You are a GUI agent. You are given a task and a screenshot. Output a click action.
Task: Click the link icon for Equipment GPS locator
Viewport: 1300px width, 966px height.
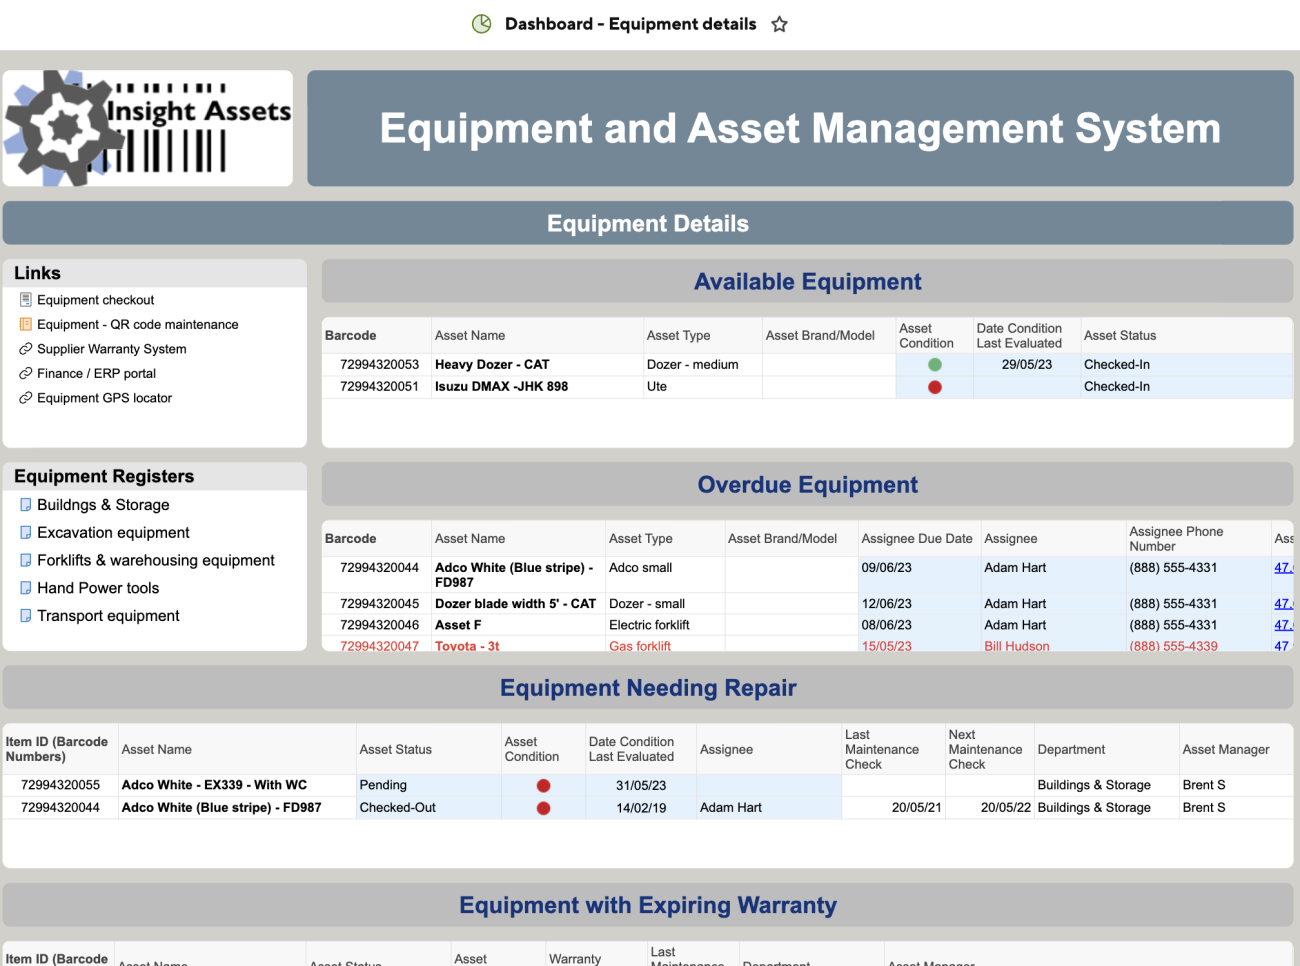[25, 397]
